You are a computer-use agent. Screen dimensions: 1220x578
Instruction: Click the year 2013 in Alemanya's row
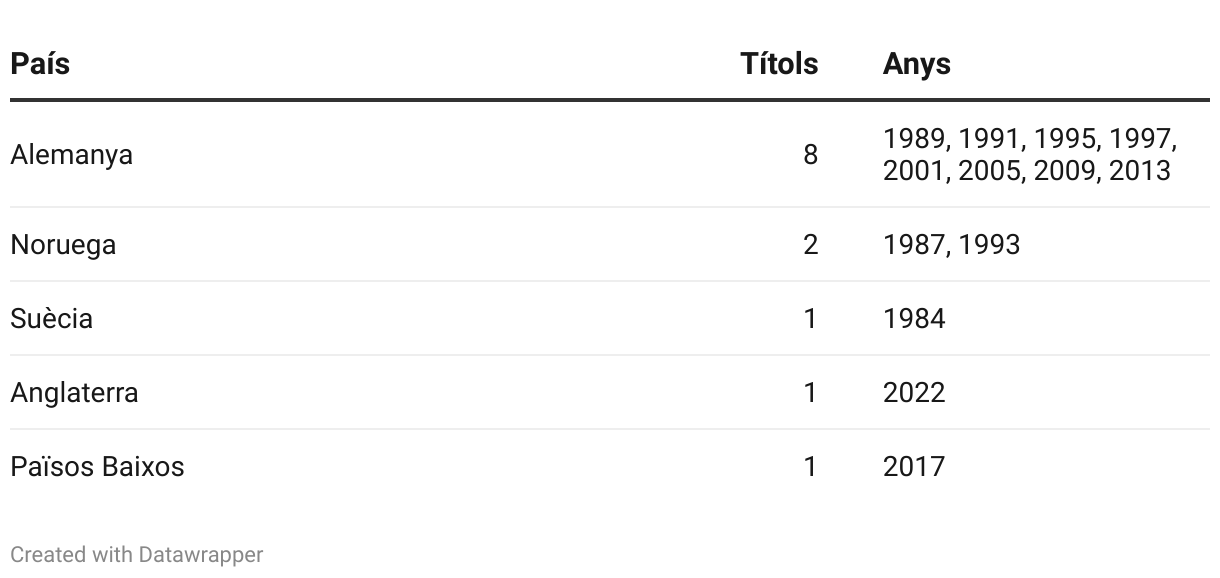1139,170
